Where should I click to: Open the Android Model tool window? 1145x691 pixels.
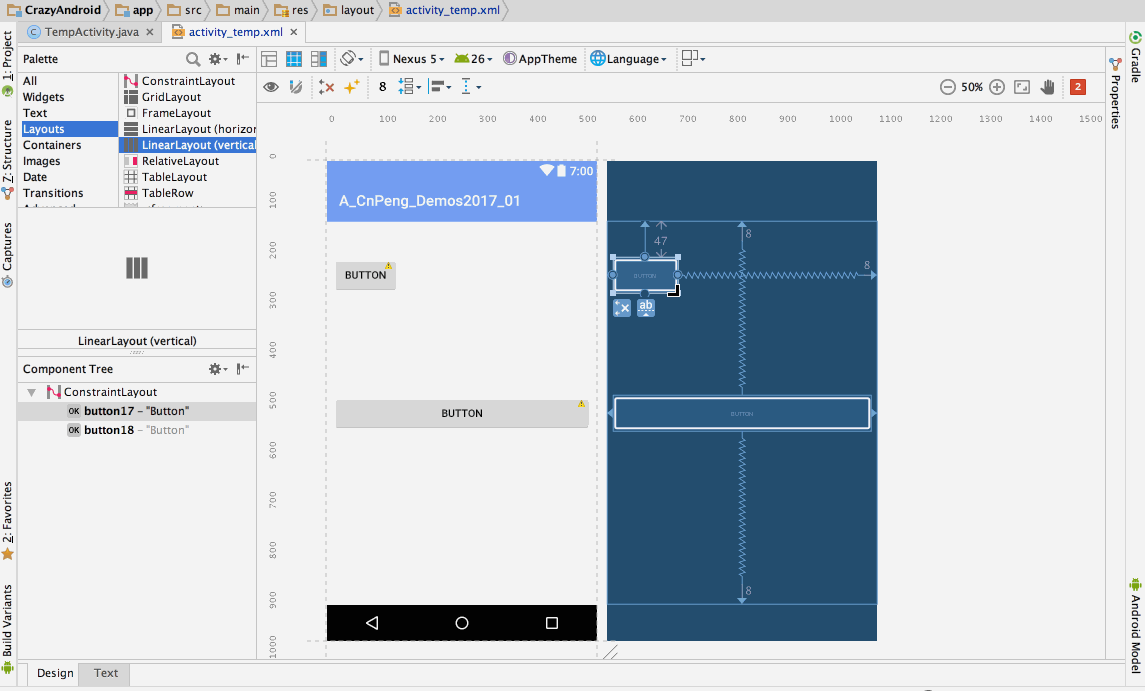click(x=1136, y=625)
